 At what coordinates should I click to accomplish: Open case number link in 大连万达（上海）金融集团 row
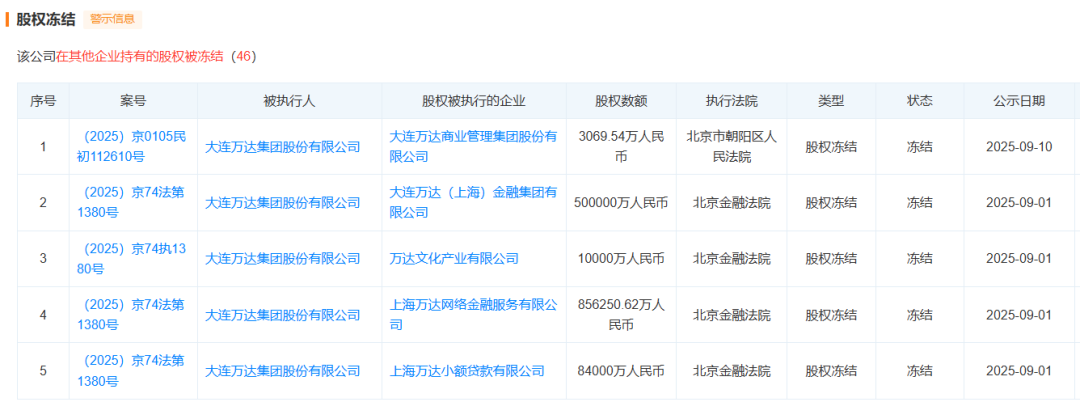(x=132, y=203)
